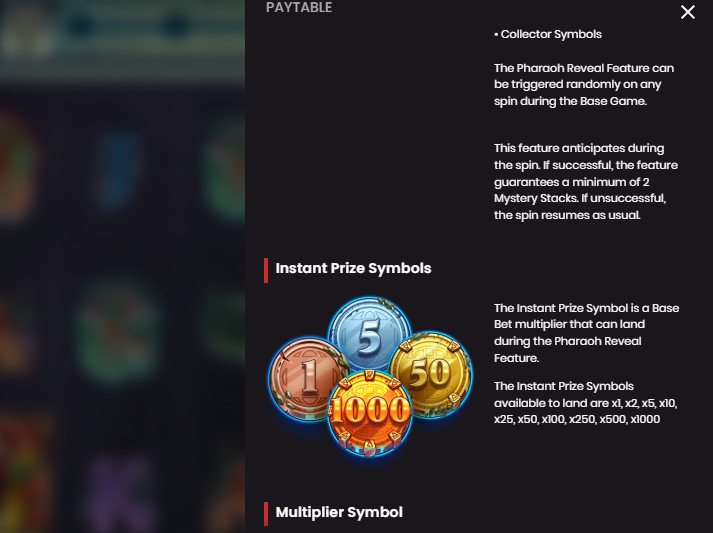Image resolution: width=713 pixels, height=533 pixels.
Task: Click the red bar beside Instant Prize Symbols
Action: [266, 270]
